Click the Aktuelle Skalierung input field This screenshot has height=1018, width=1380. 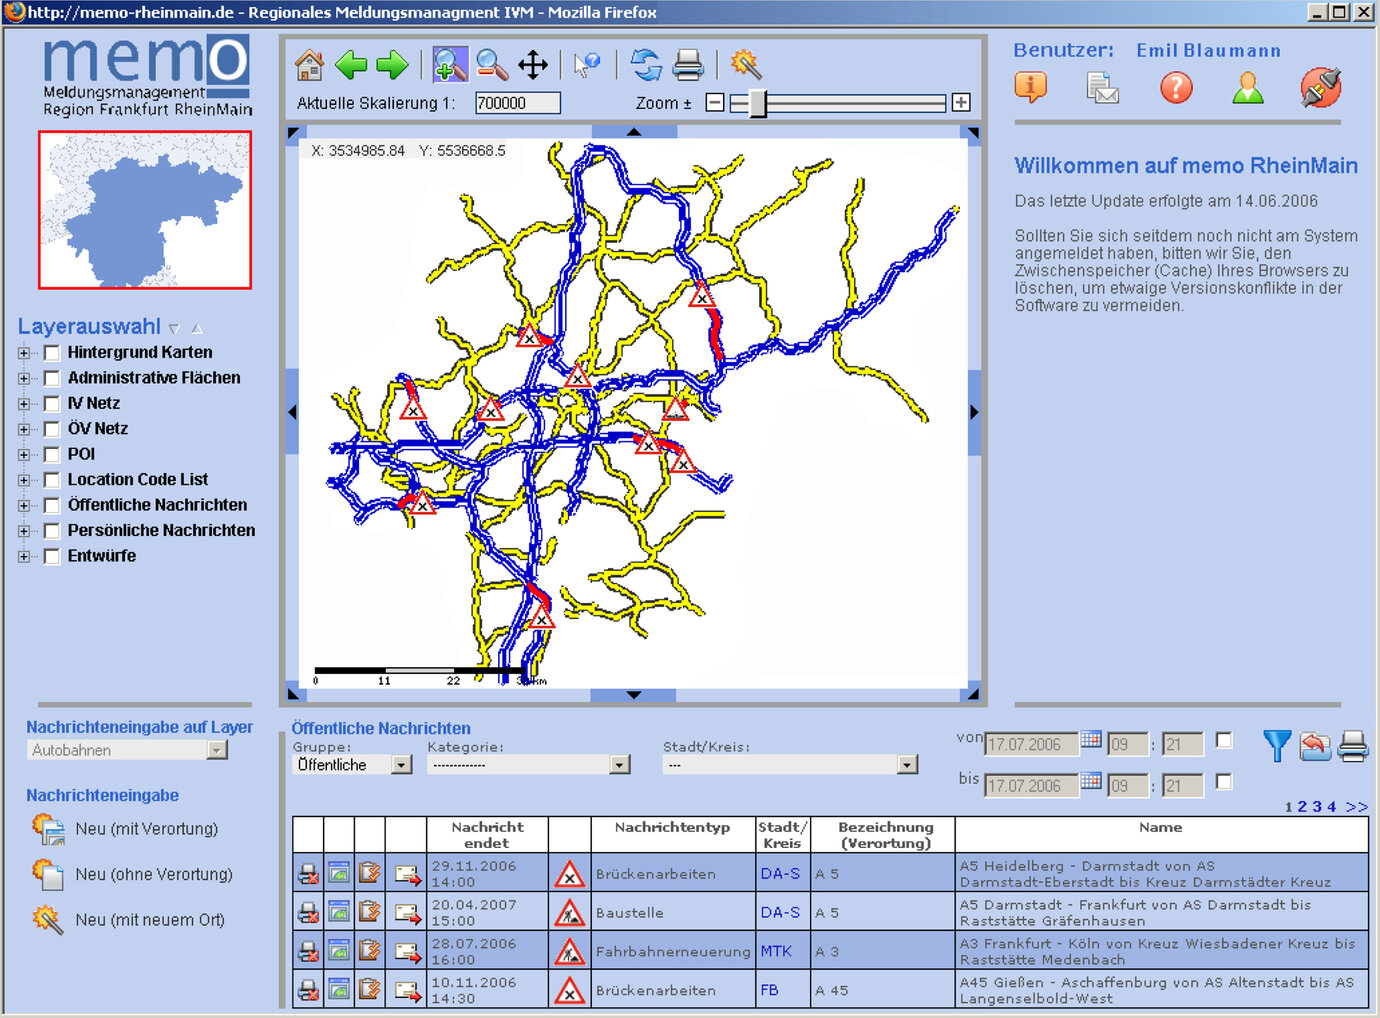pyautogui.click(x=517, y=103)
